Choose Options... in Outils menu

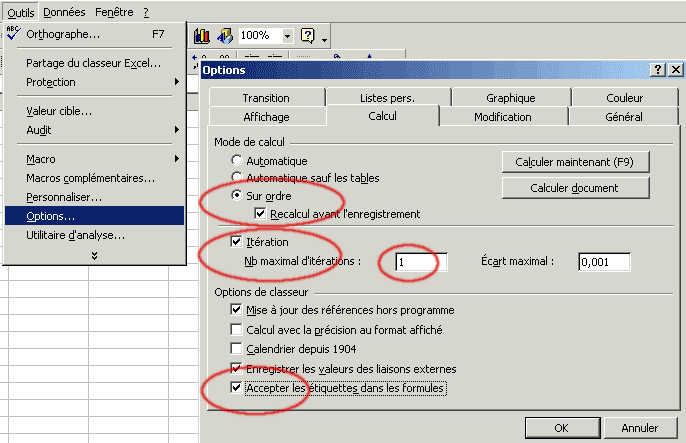[94, 216]
